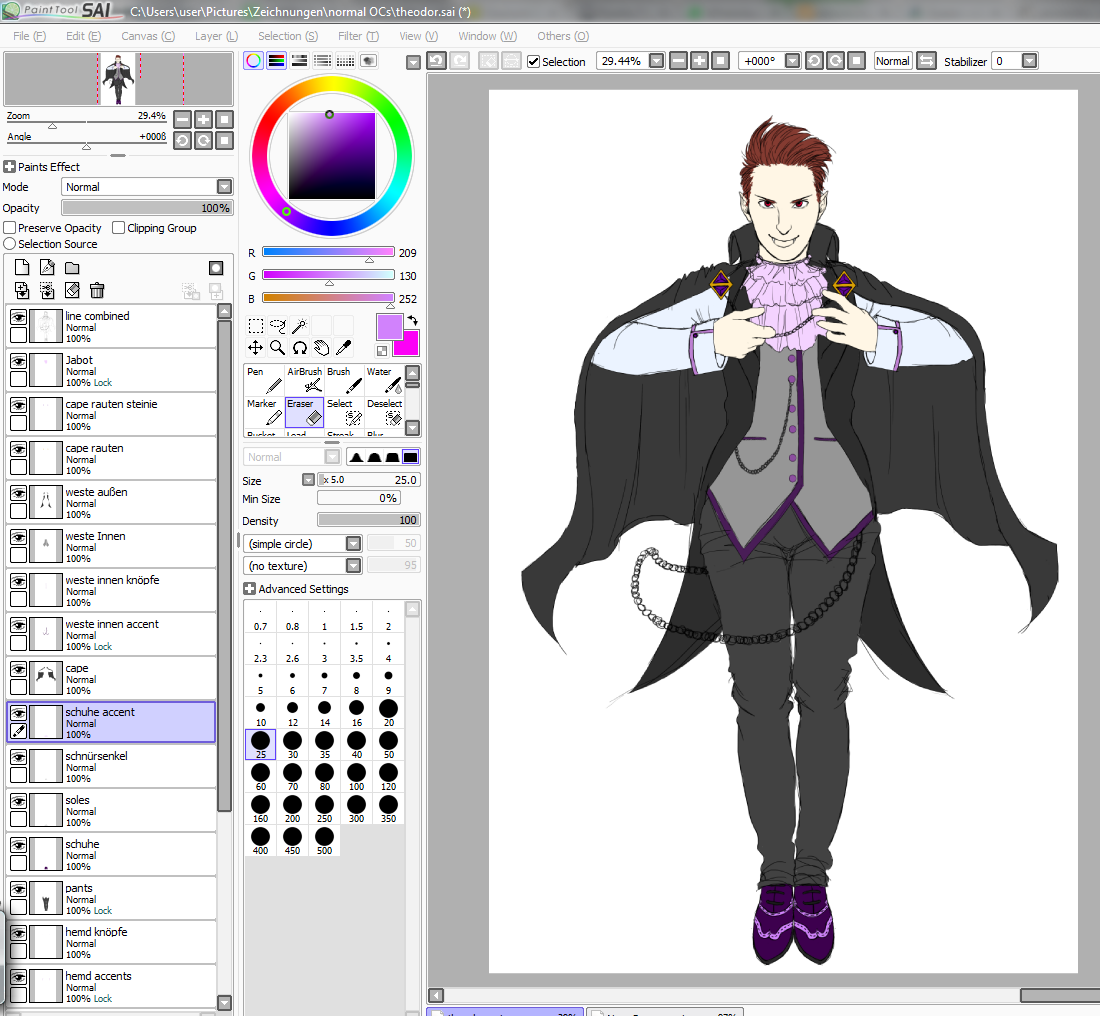Screen dimensions: 1100x1016
Task: Enable the Preserve Opacity checkbox
Action: [10, 228]
